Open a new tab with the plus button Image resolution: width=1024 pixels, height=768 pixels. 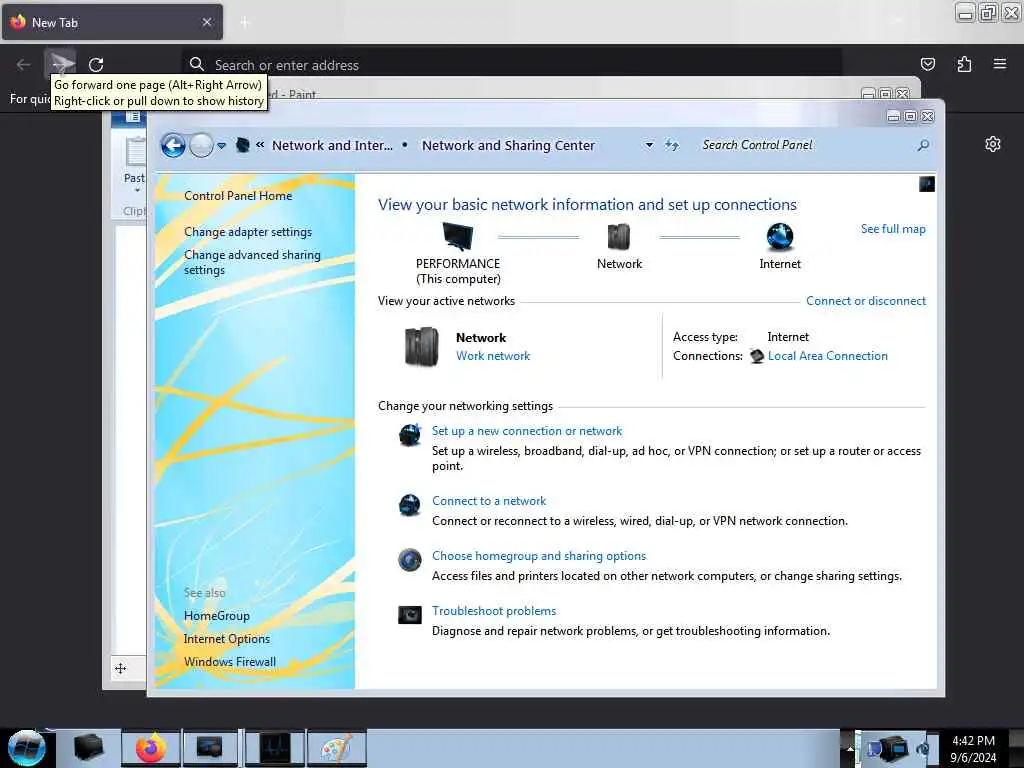[x=245, y=23]
